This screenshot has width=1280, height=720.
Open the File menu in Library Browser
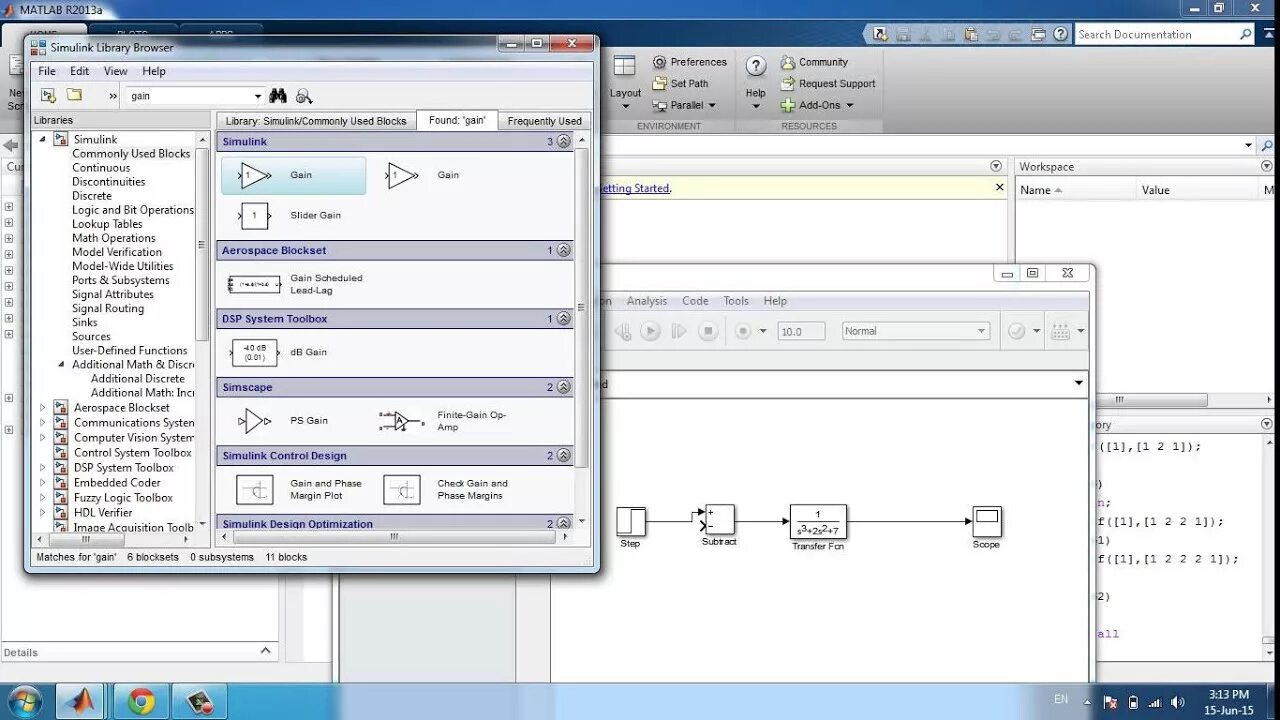47,71
